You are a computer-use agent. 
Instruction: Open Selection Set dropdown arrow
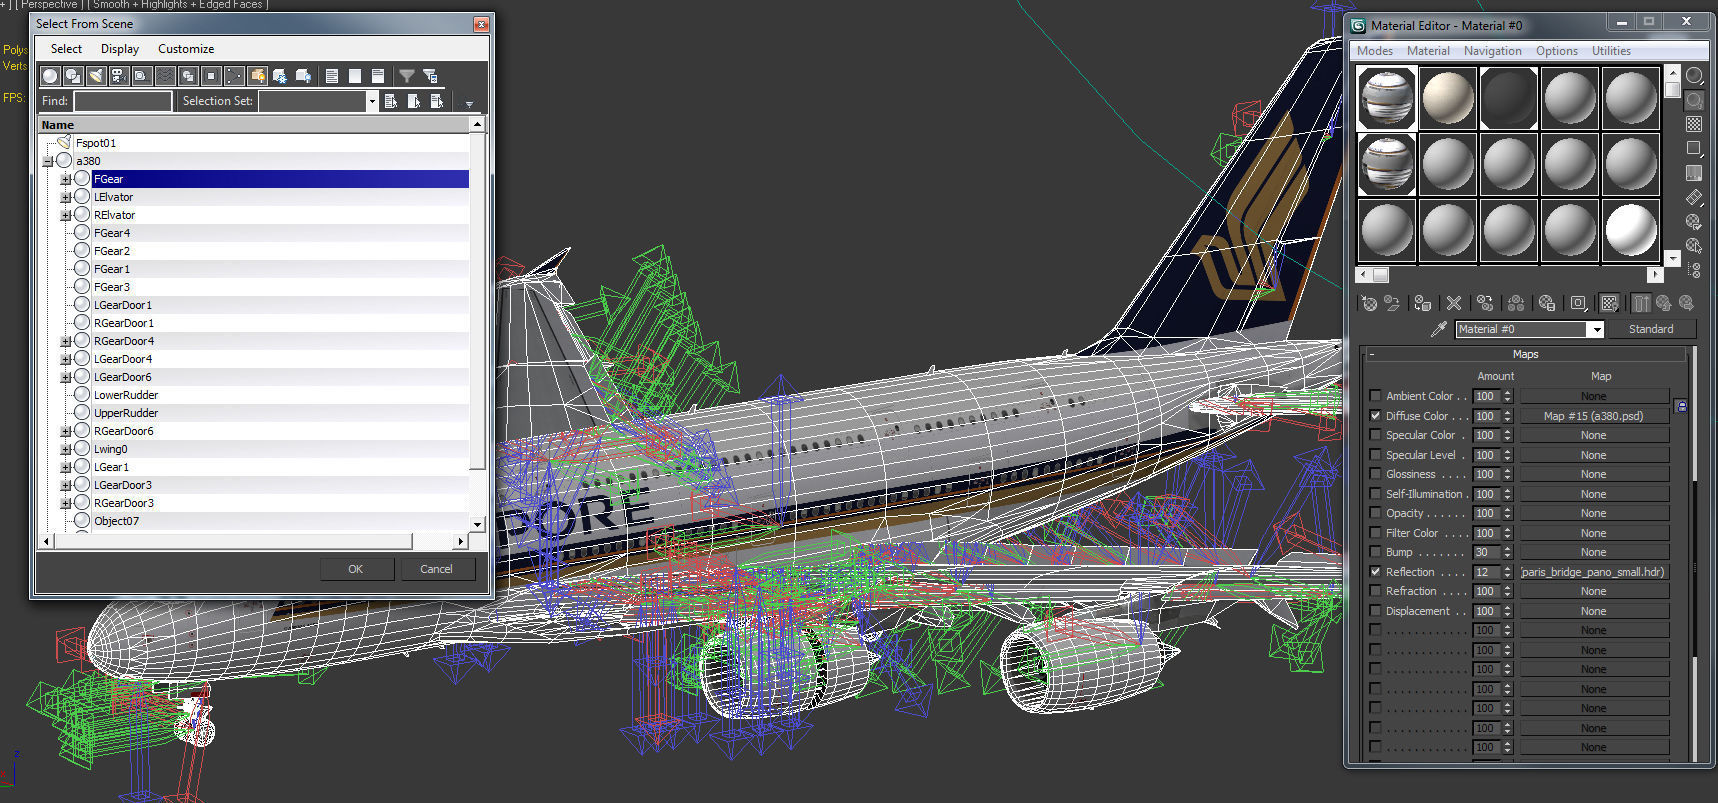(372, 101)
